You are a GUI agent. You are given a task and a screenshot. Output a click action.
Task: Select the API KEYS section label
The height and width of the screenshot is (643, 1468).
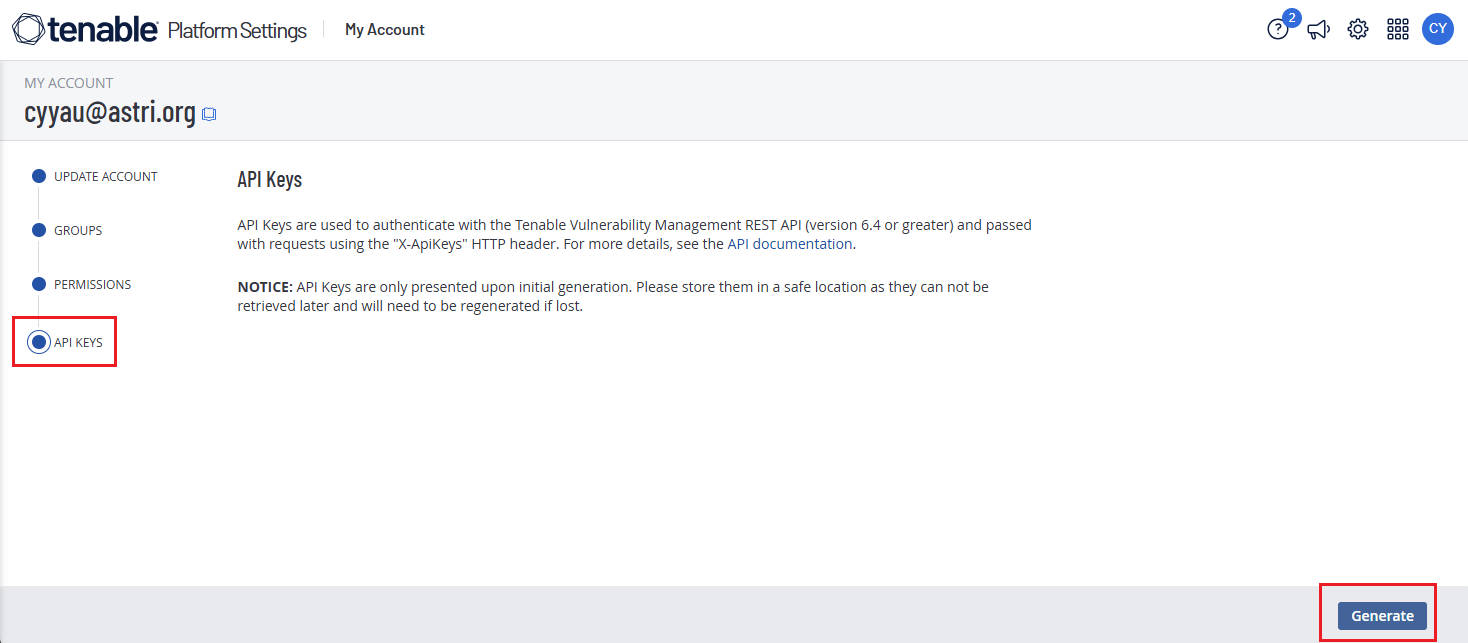click(x=78, y=343)
